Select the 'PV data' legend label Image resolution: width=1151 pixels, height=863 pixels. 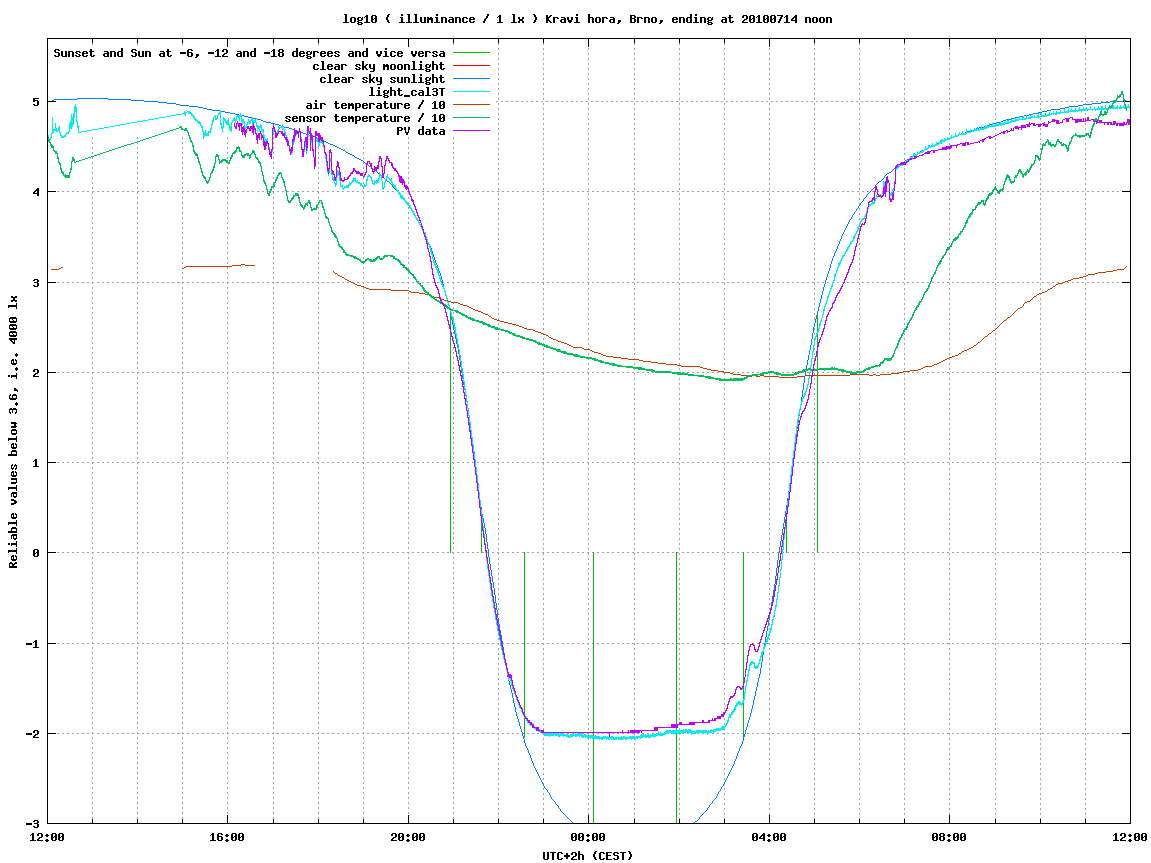coord(421,131)
